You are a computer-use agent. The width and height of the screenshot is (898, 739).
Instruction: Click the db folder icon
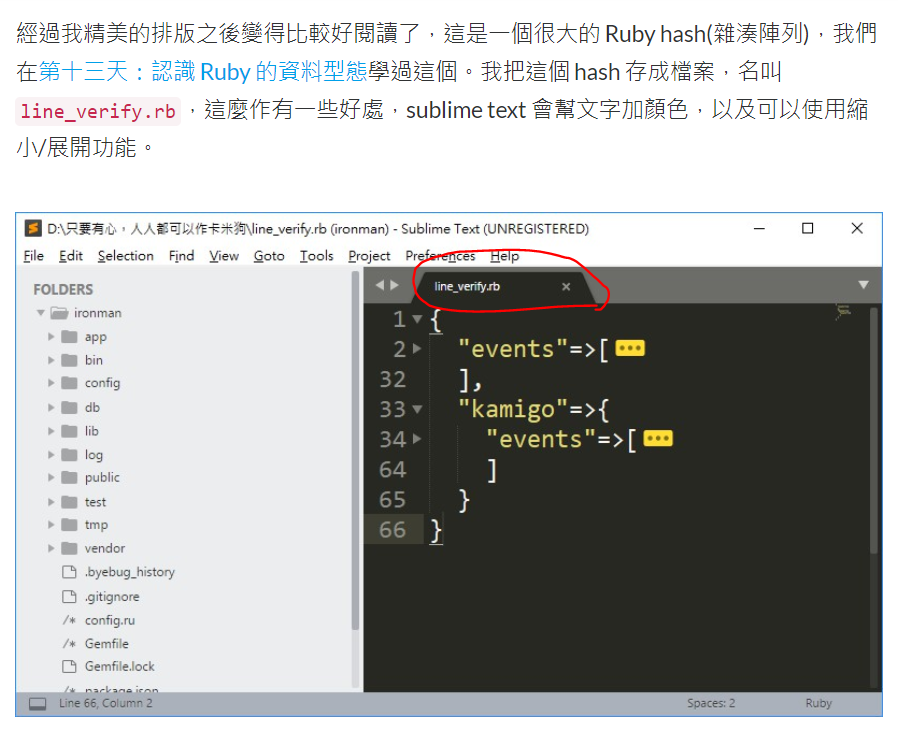tap(69, 407)
